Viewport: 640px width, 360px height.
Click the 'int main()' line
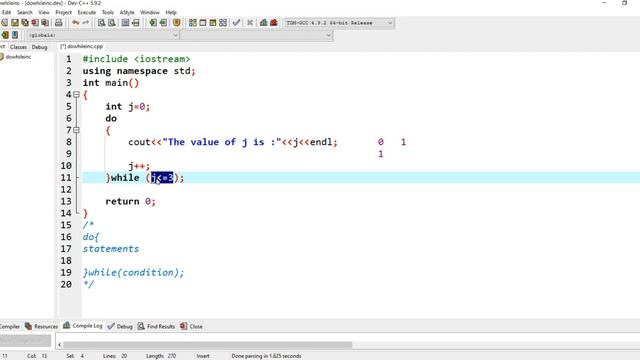[111, 83]
